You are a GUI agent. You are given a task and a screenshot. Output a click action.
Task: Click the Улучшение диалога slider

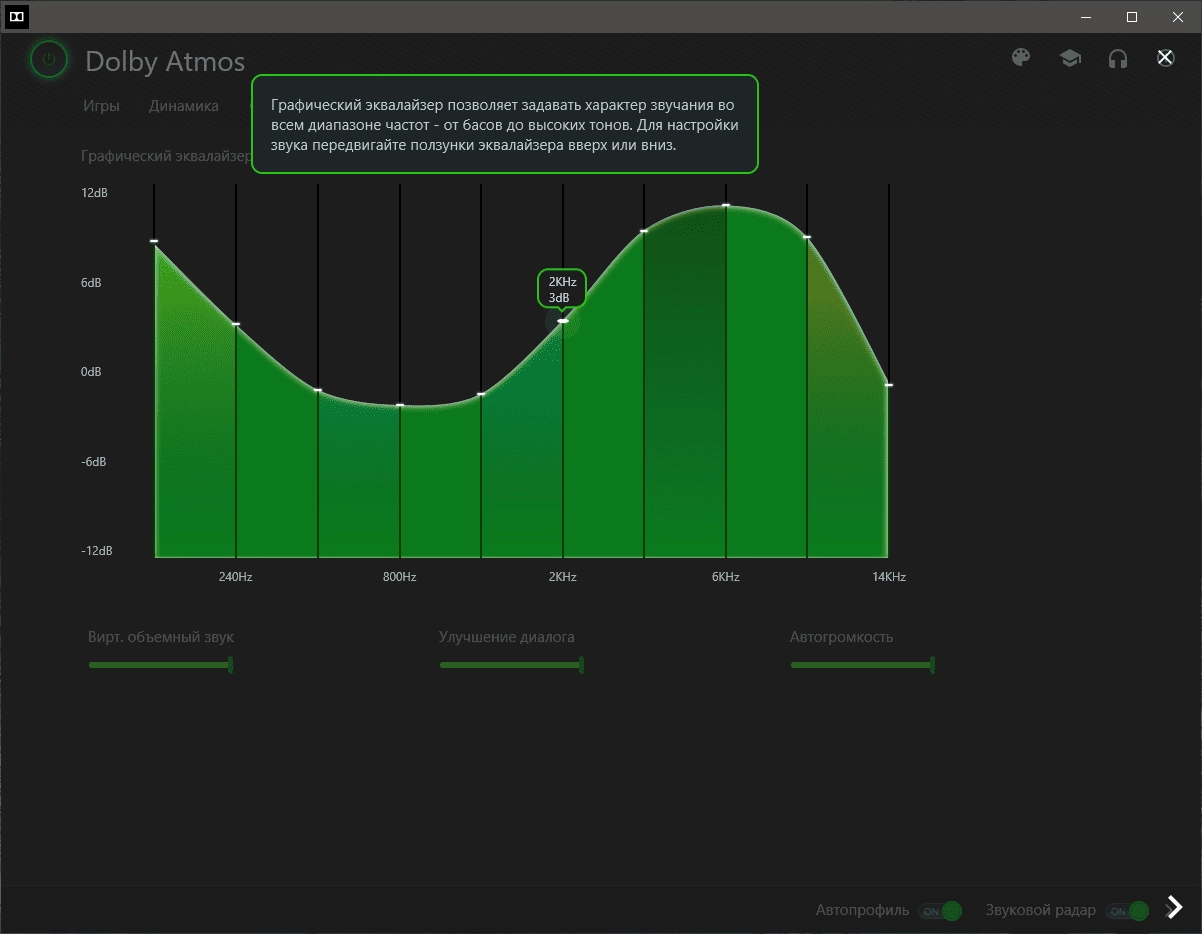click(512, 665)
